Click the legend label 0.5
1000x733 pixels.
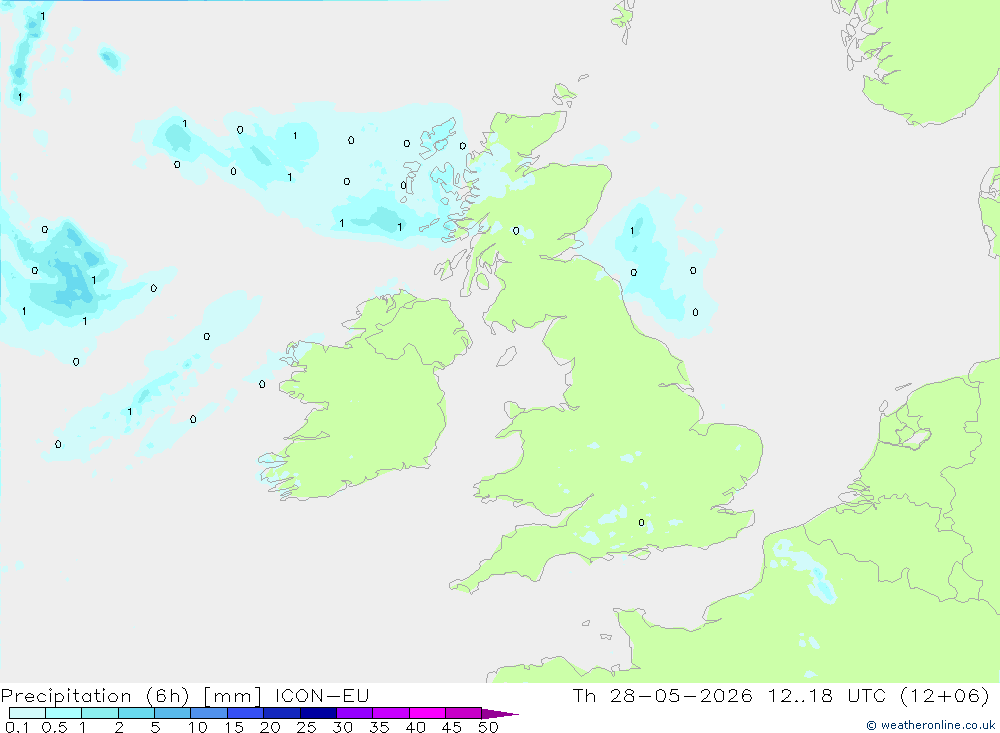point(54,727)
